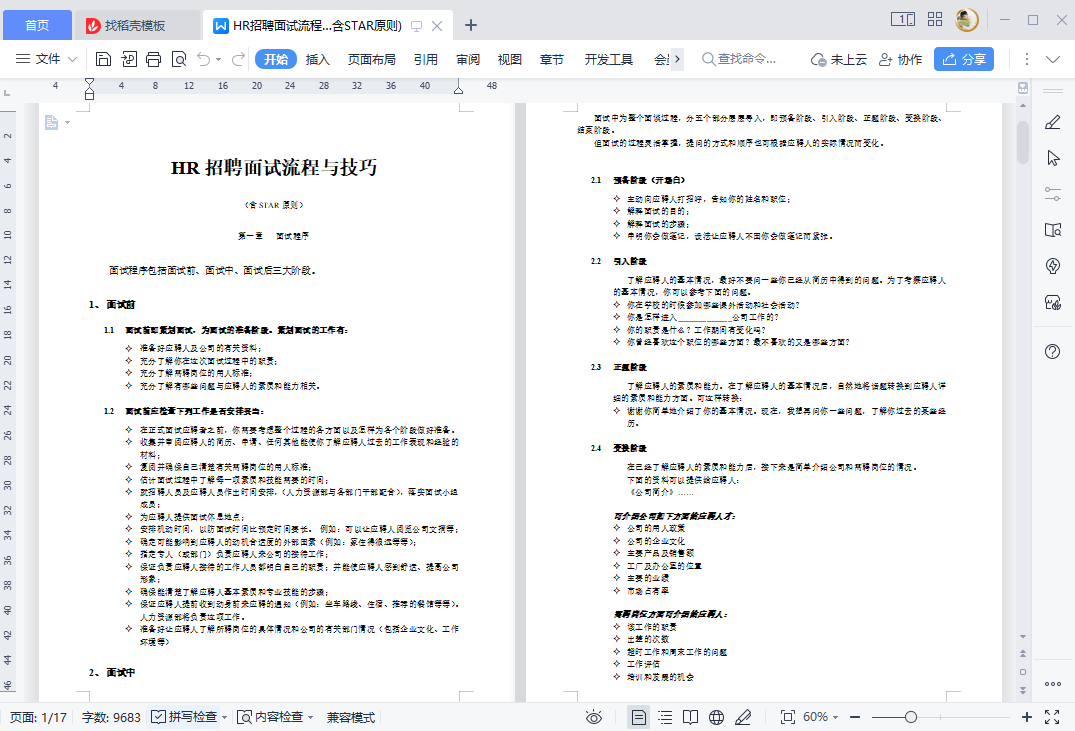Show more ribbon tabs arrow
1075x731 pixels.
click(x=677, y=60)
